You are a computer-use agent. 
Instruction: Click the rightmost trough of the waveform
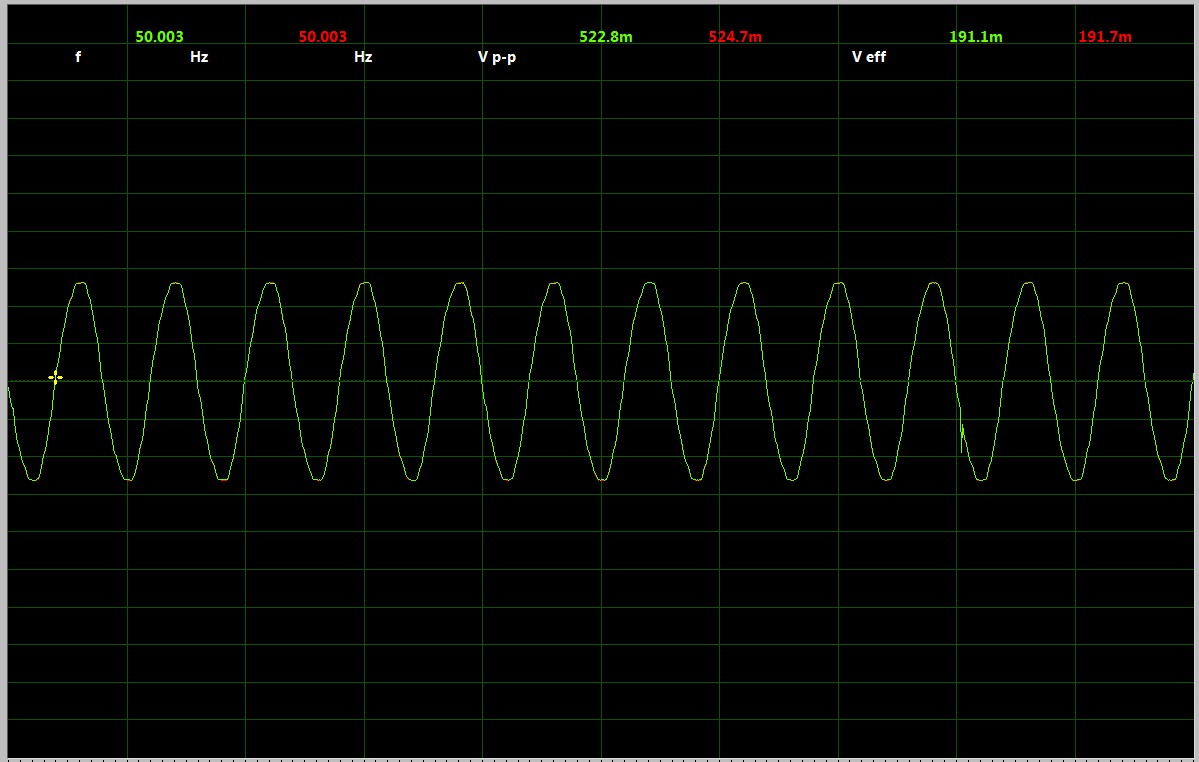[x=1171, y=480]
